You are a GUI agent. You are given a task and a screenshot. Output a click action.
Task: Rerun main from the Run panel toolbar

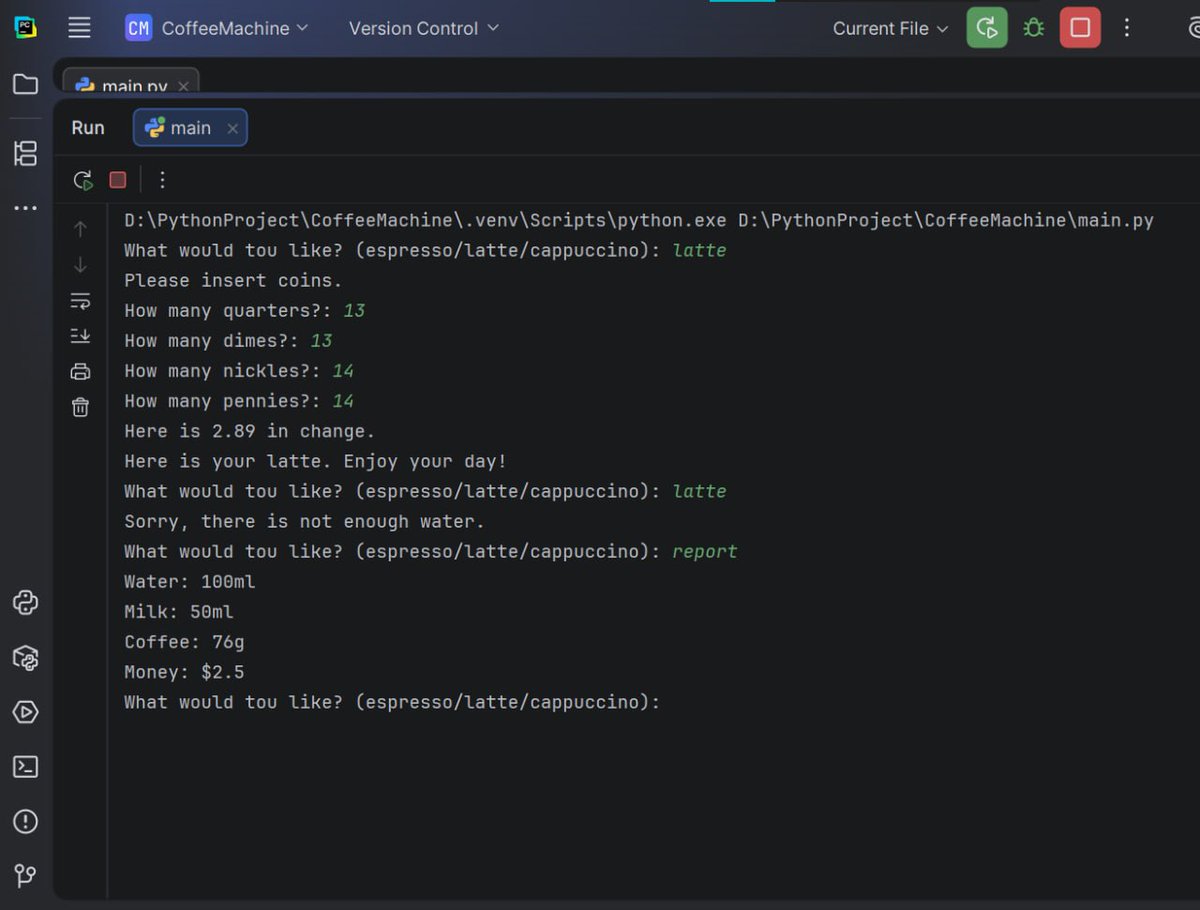coord(83,180)
